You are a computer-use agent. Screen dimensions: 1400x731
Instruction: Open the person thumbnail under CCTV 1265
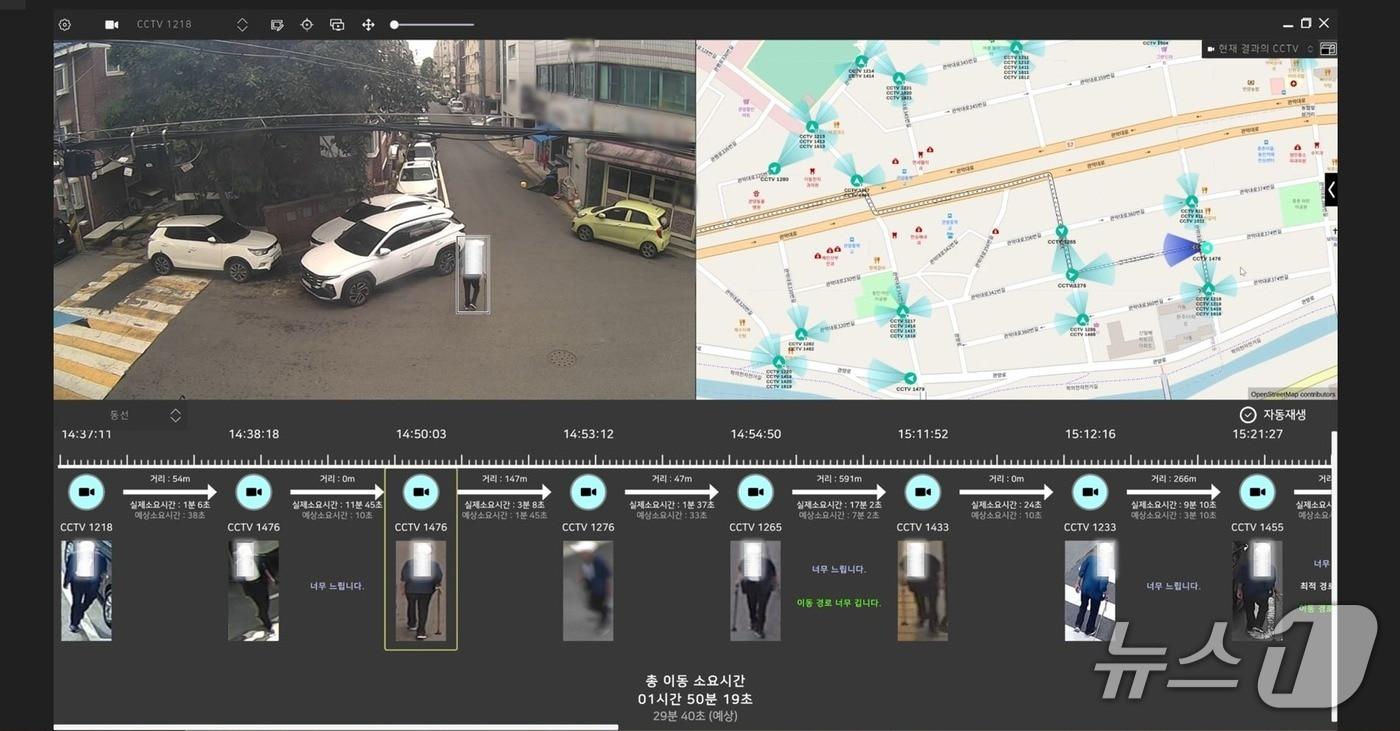(x=755, y=591)
